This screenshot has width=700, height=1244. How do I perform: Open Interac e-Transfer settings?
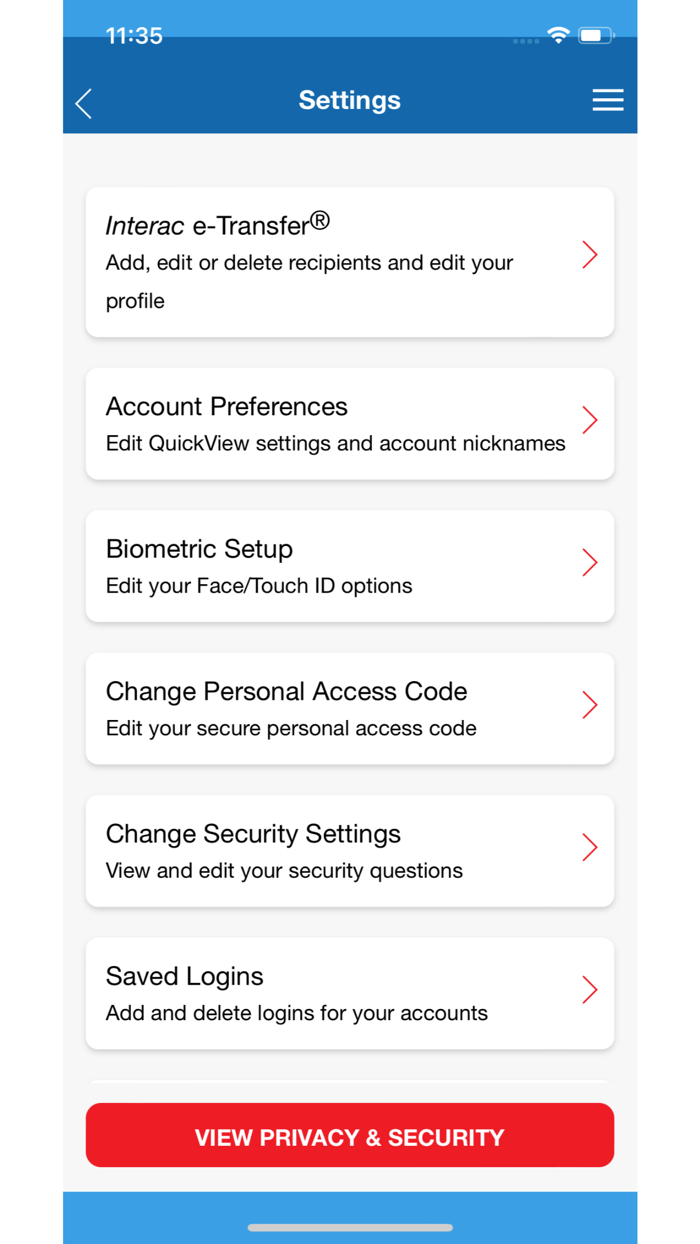(350, 262)
